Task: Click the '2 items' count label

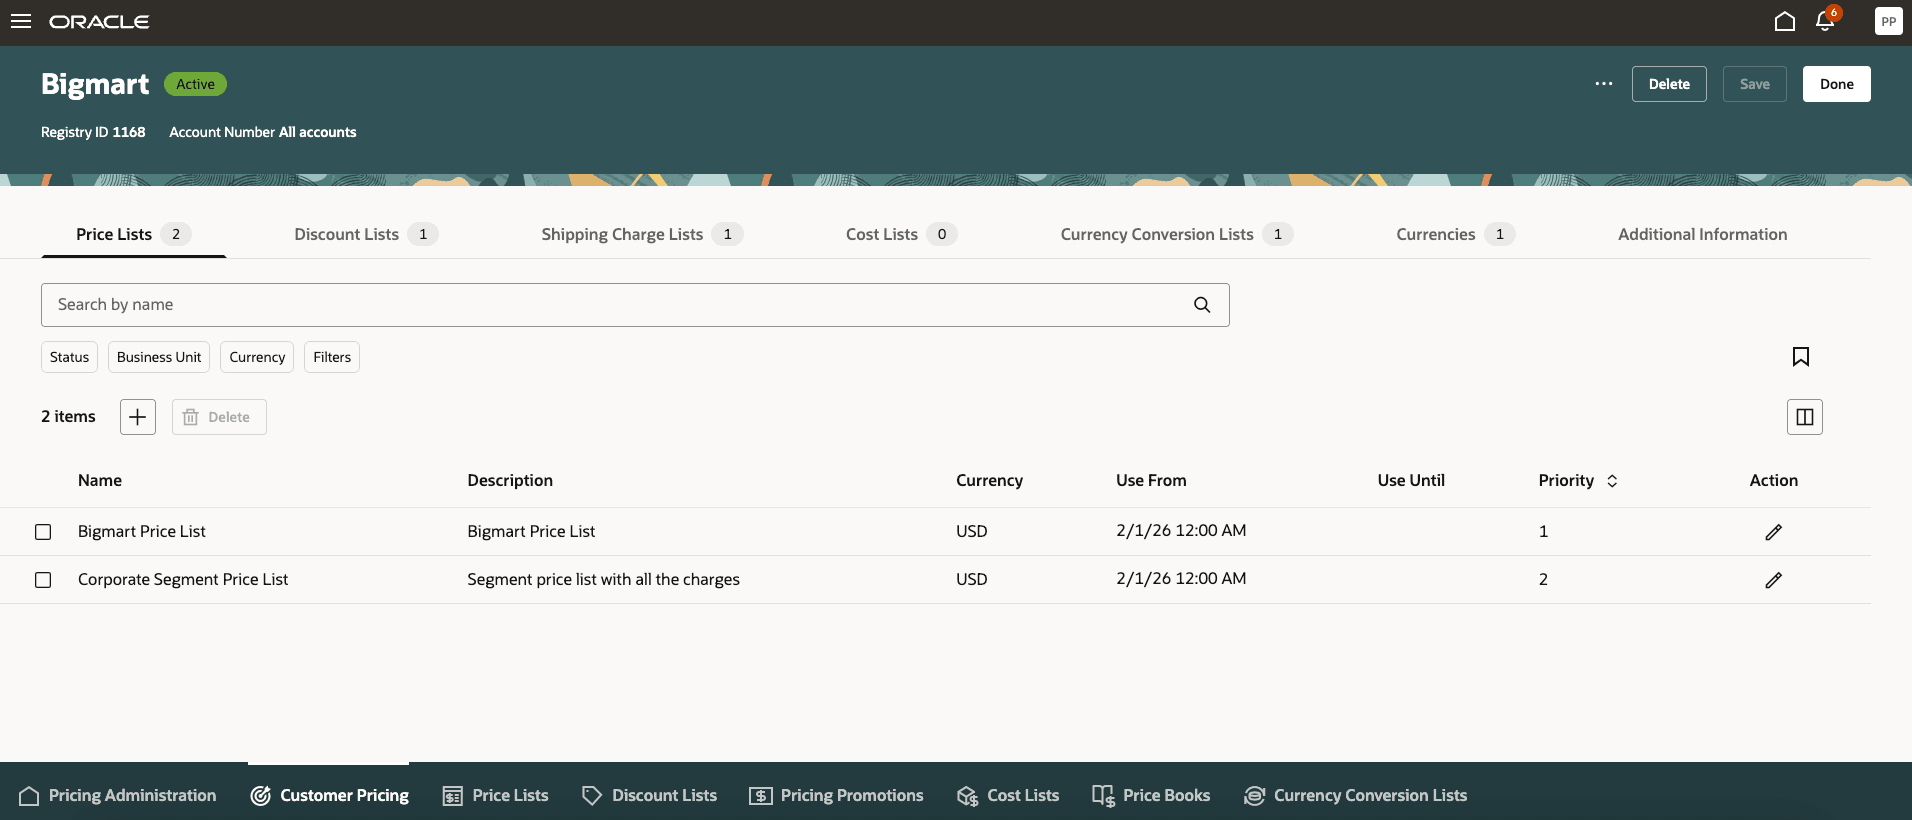Action: 68,417
